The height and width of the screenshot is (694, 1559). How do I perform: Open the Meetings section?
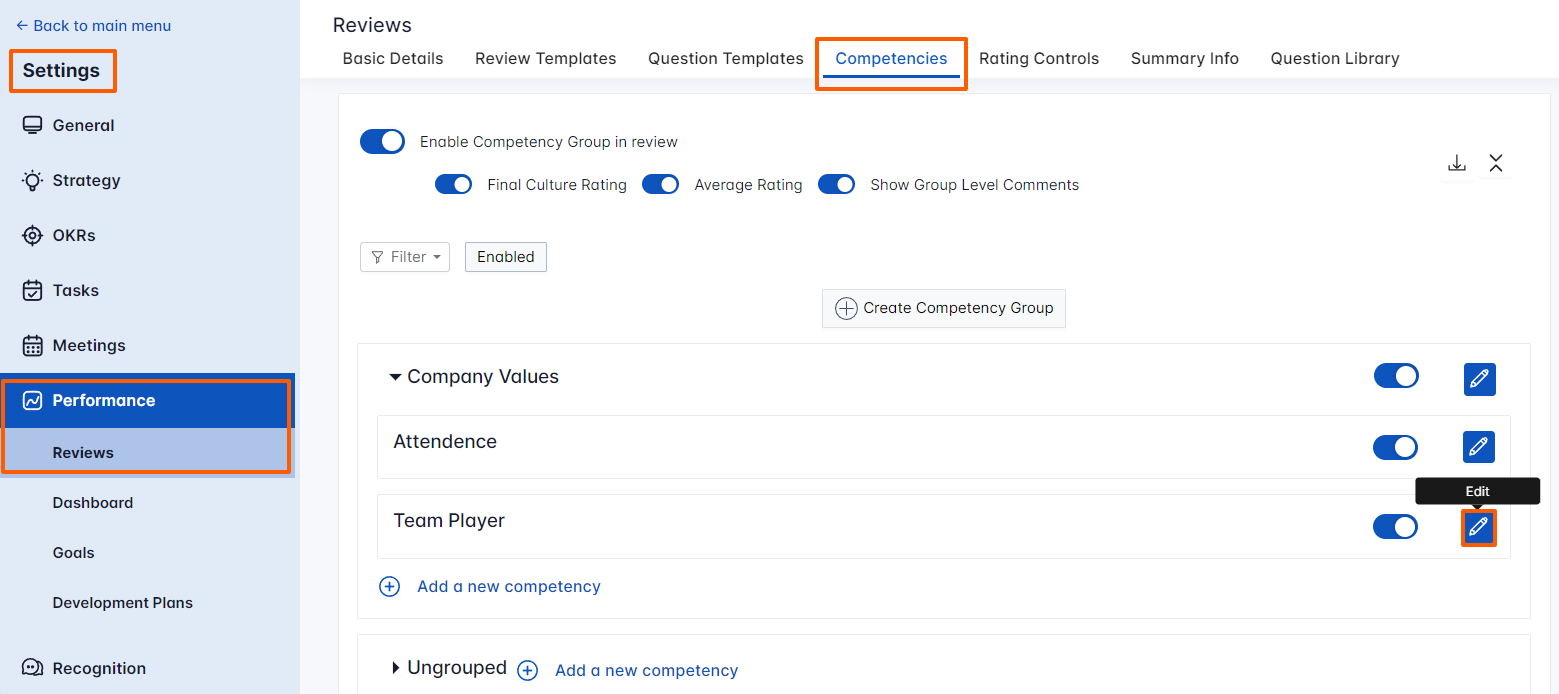[91, 345]
